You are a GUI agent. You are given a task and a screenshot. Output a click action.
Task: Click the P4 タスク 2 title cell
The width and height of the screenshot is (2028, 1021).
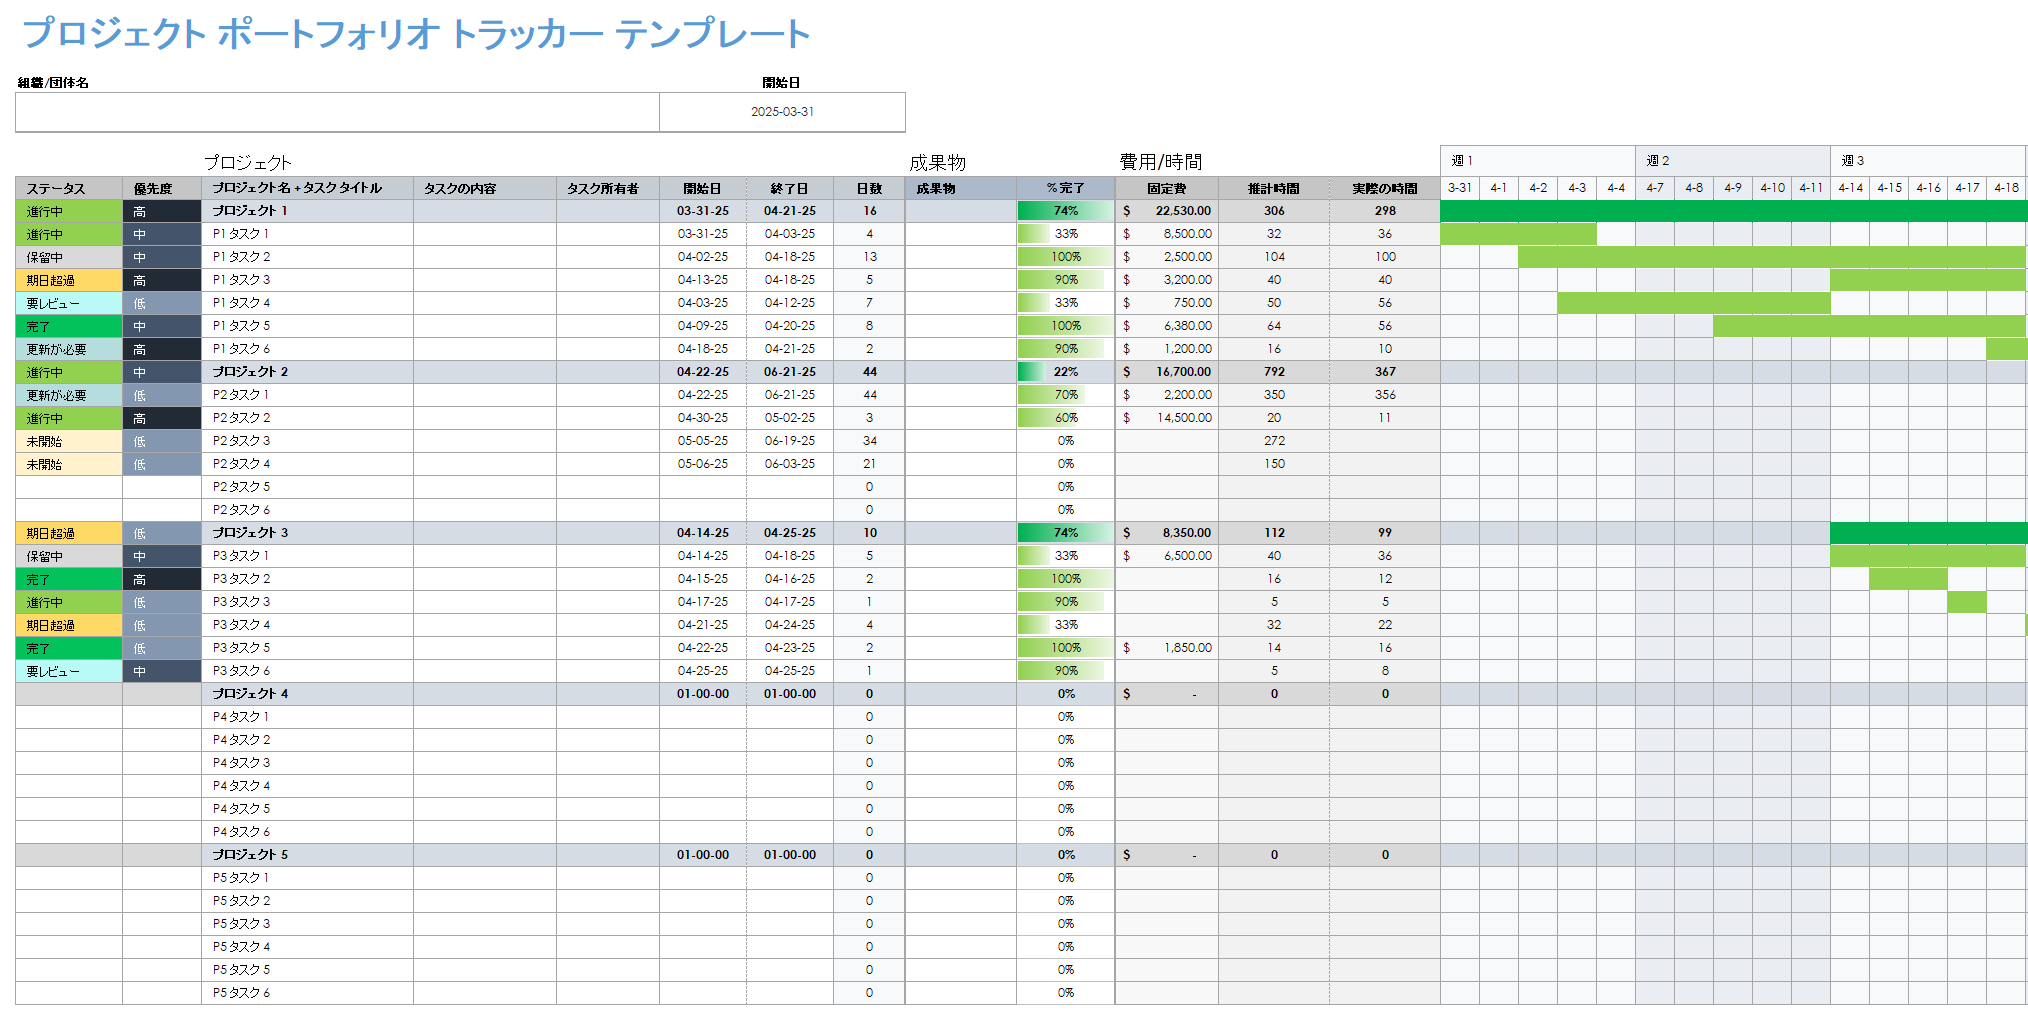click(x=307, y=740)
